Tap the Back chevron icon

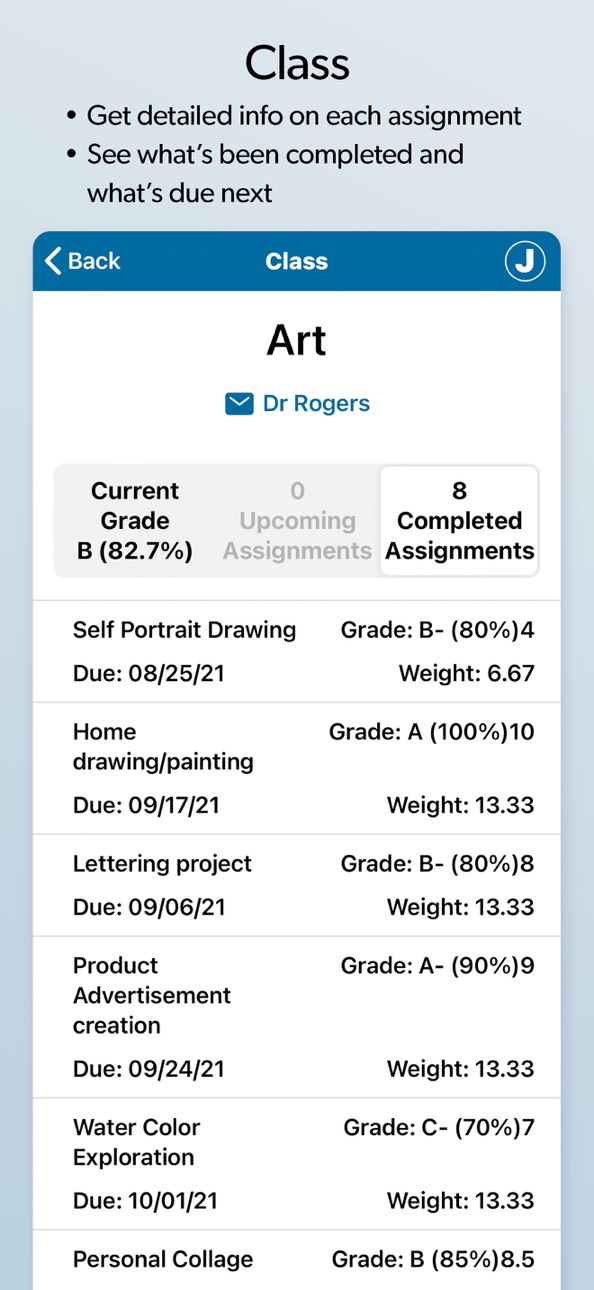[53, 261]
